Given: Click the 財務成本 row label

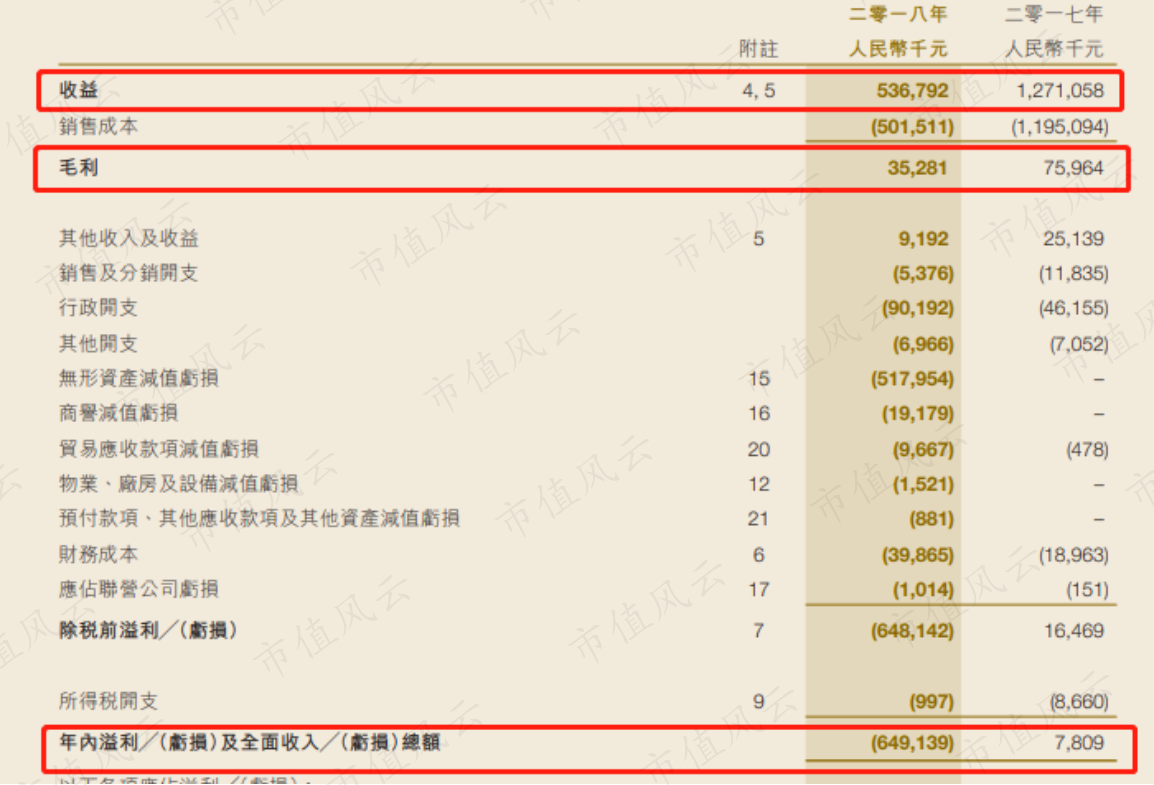Looking at the screenshot, I should pyautogui.click(x=99, y=554).
